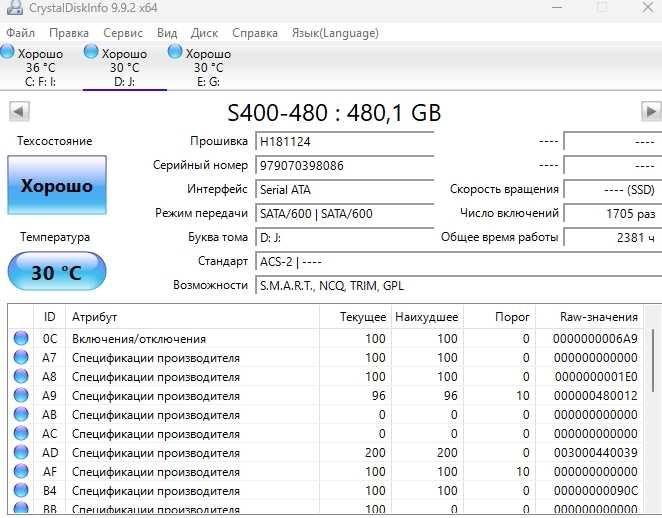The width and height of the screenshot is (662, 518).
Task: Go to previous disk with left arrow
Action: point(19,112)
